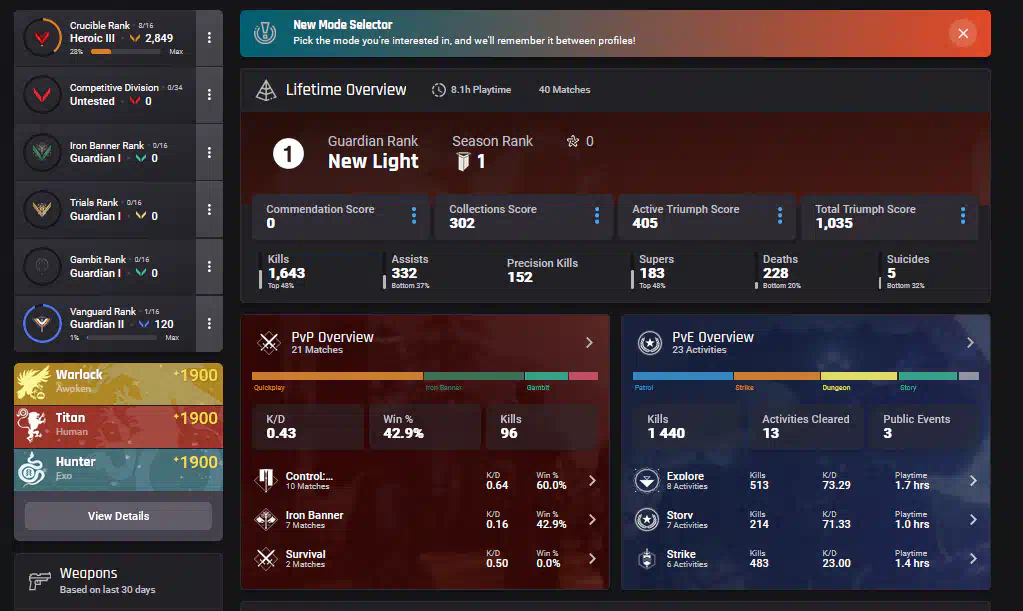Open the Weapons section heading
The image size is (1023, 611).
(89, 573)
